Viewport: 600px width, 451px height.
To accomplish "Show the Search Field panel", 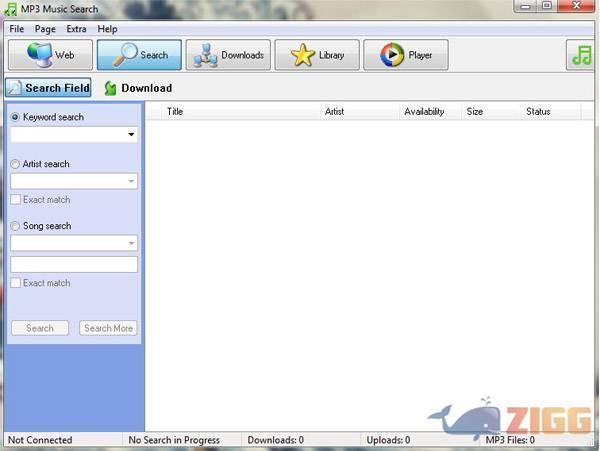I will tap(48, 88).
